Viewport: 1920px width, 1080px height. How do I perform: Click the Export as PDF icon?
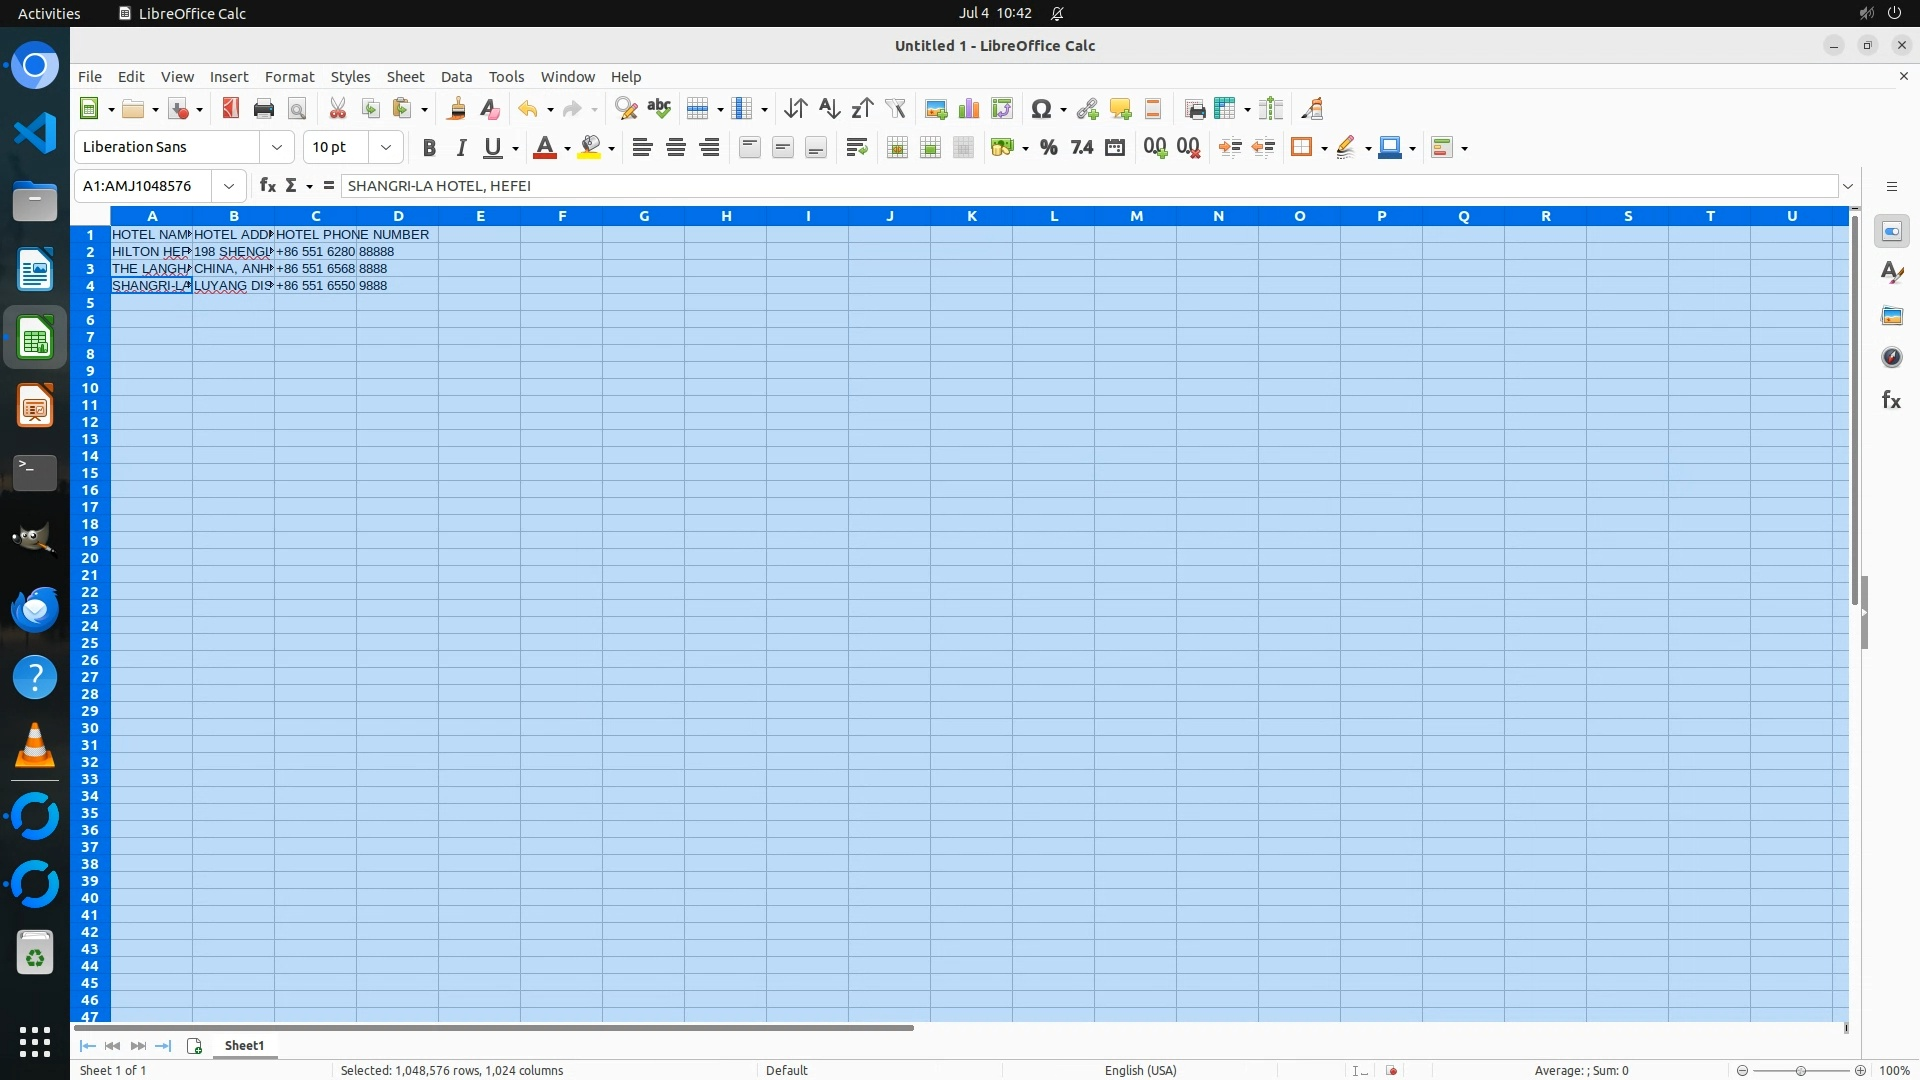click(x=231, y=109)
